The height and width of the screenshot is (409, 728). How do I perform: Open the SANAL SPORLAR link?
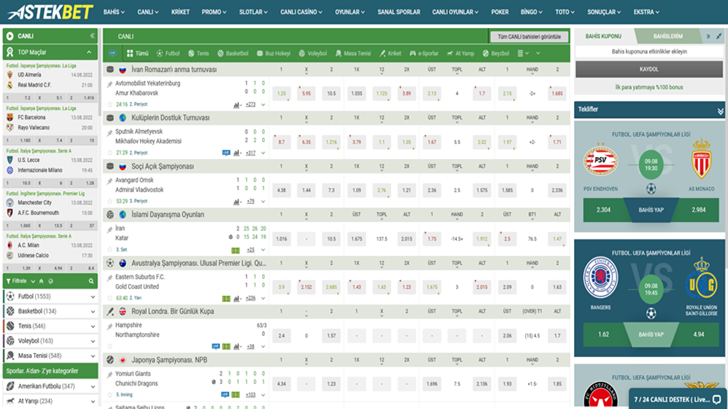(x=398, y=12)
